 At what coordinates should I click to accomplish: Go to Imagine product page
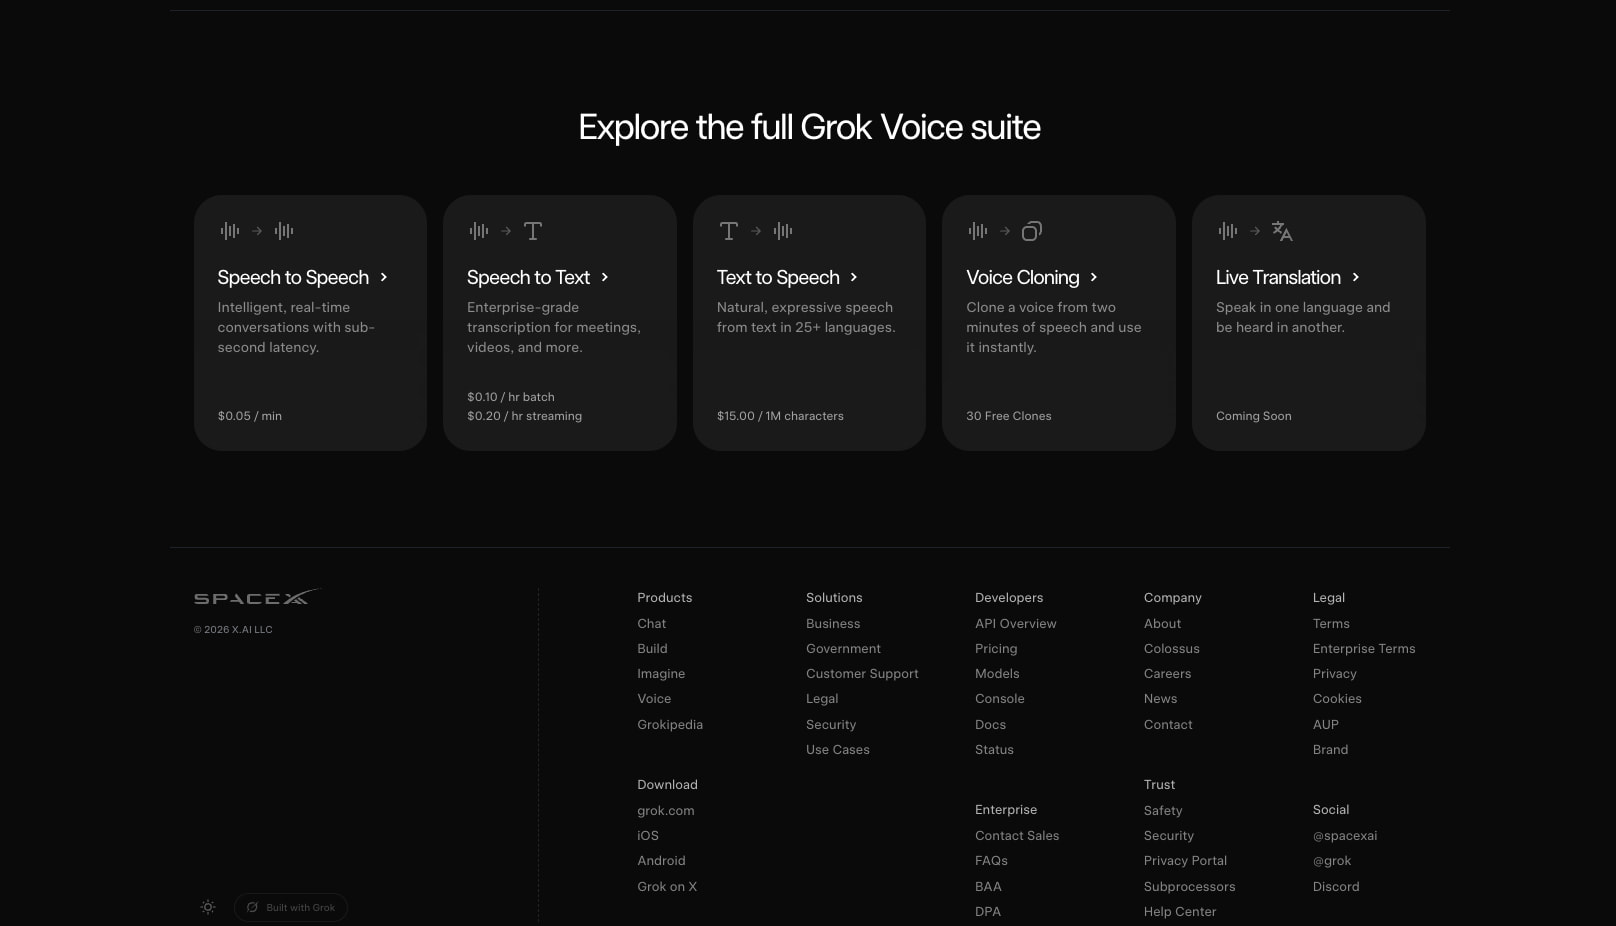tap(661, 674)
